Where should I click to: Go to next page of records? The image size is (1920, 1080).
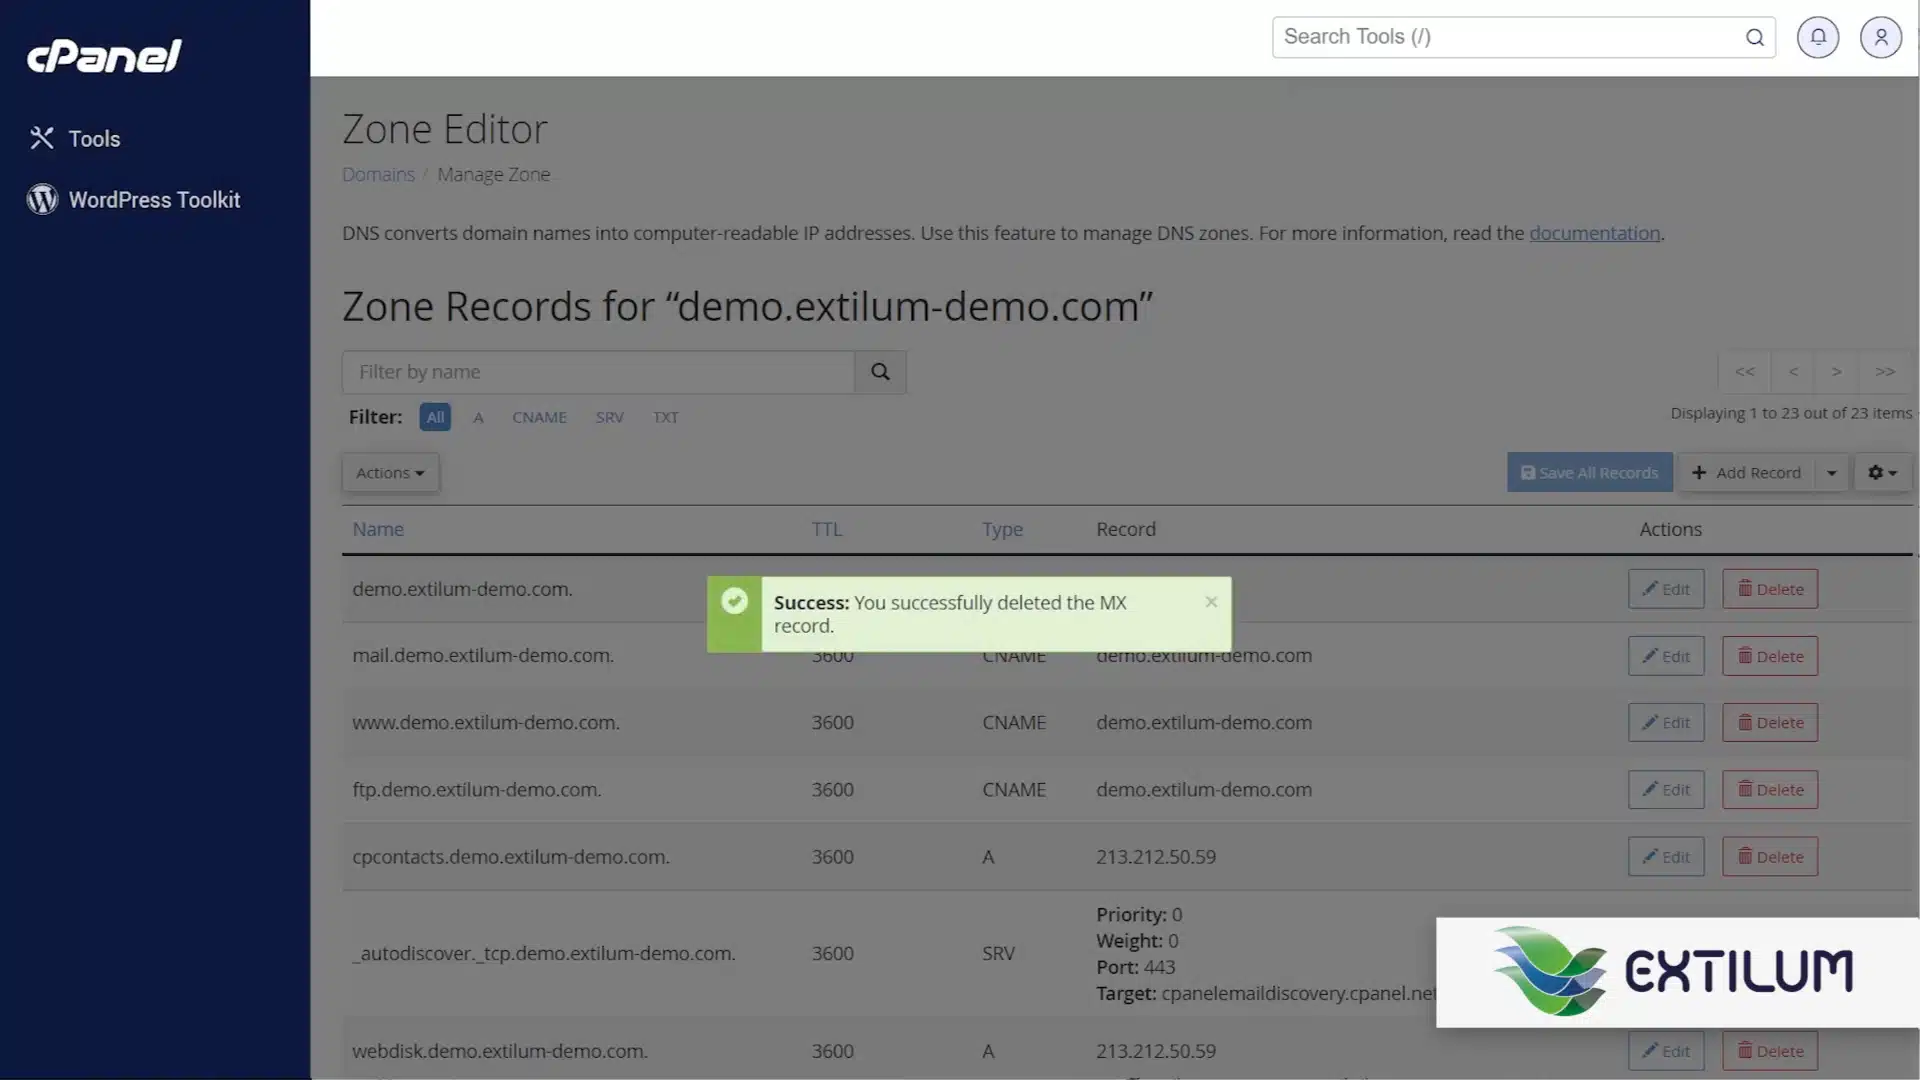1836,372
